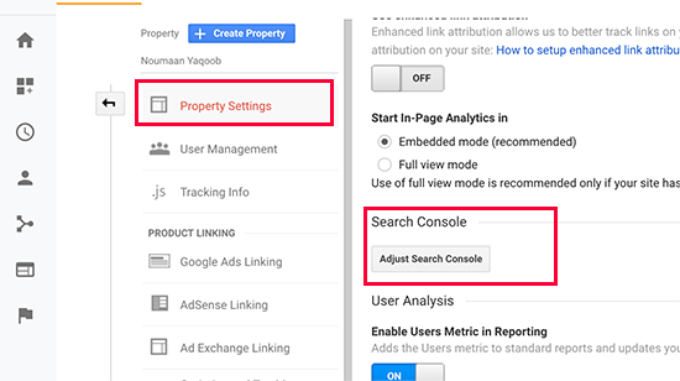Viewport: 680px width, 381px height.
Task: Go to the Home icon in sidebar
Action: tap(25, 40)
